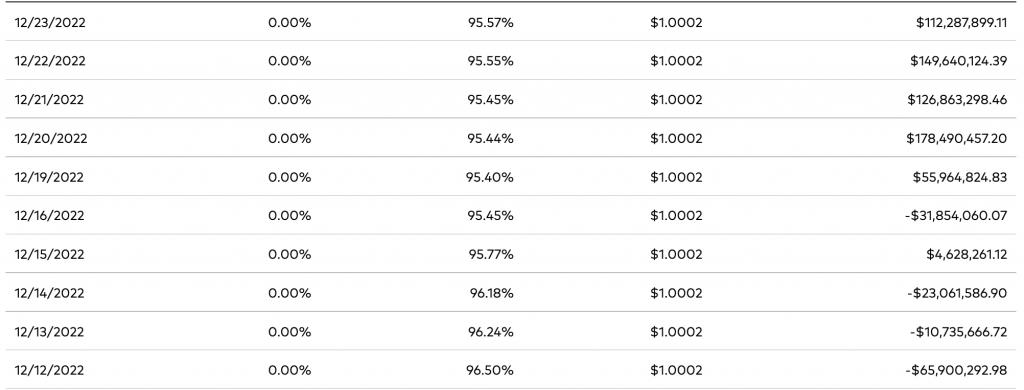Select the 12/13/2022 date cell
The image size is (1024, 390).
pyautogui.click(x=49, y=332)
